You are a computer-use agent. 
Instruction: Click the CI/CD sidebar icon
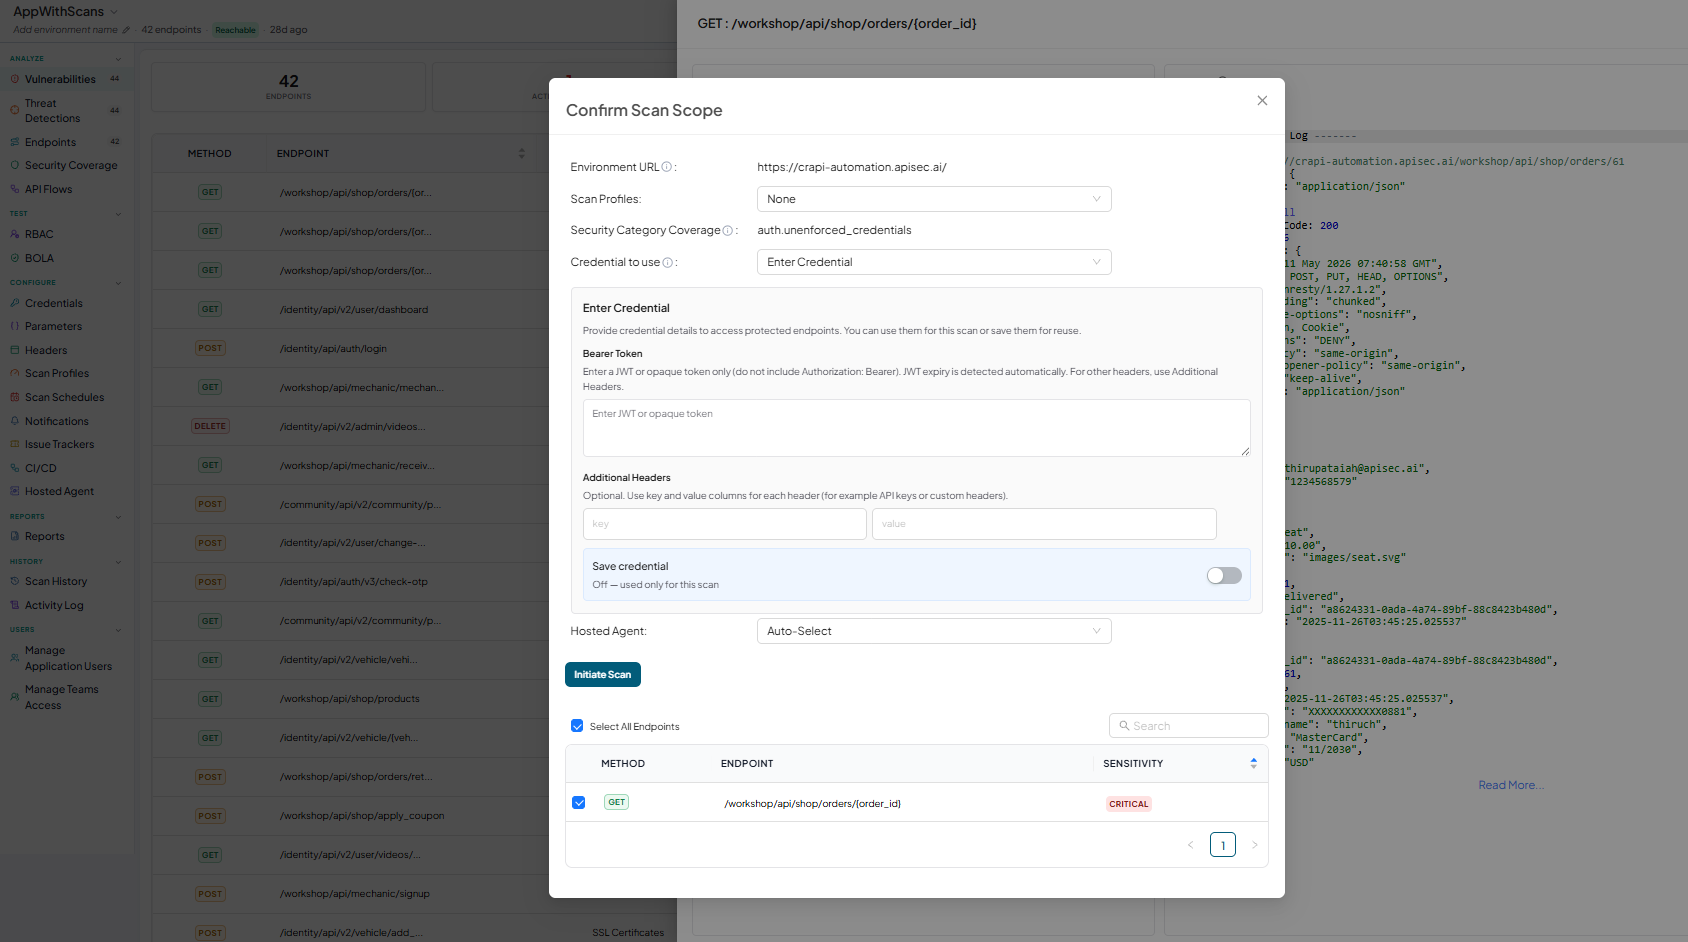point(15,468)
